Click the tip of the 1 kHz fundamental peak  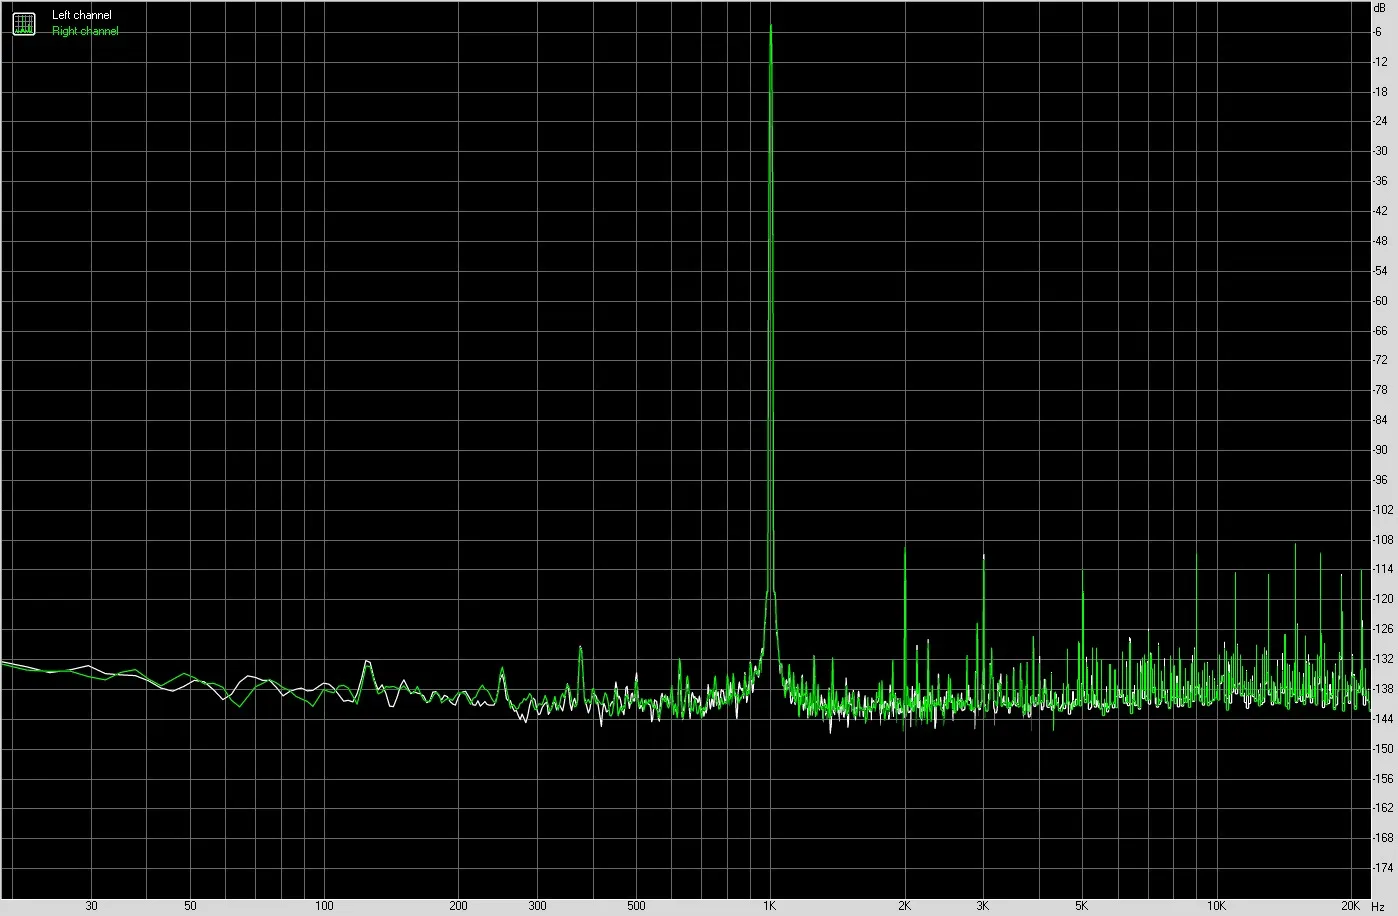pos(770,26)
